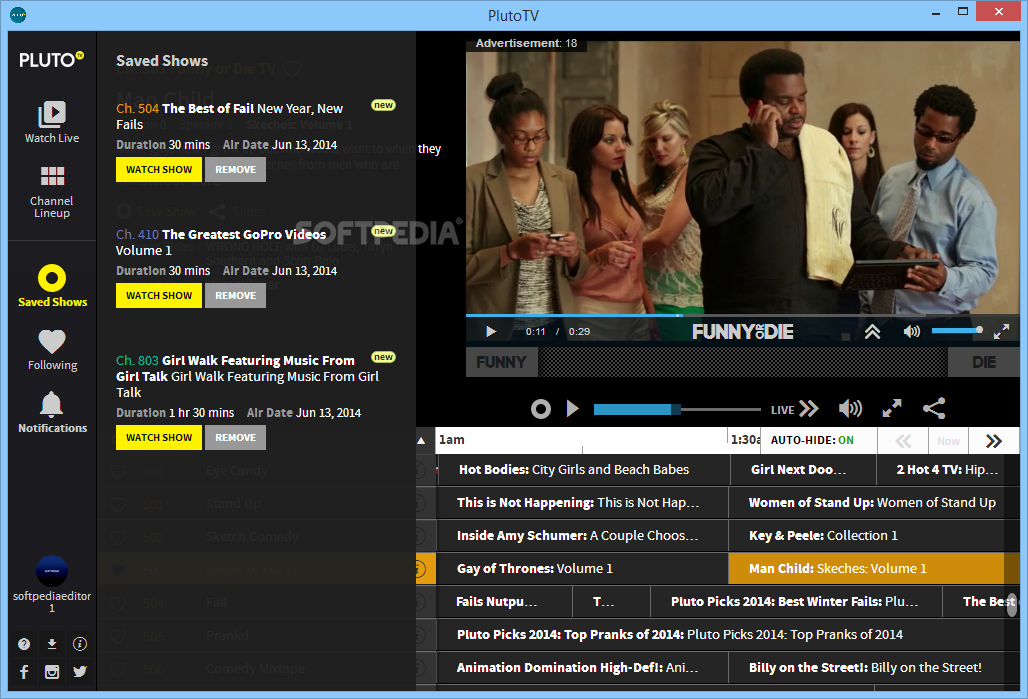Open the info icon in sidebar
This screenshot has width=1028, height=699.
pyautogui.click(x=80, y=644)
